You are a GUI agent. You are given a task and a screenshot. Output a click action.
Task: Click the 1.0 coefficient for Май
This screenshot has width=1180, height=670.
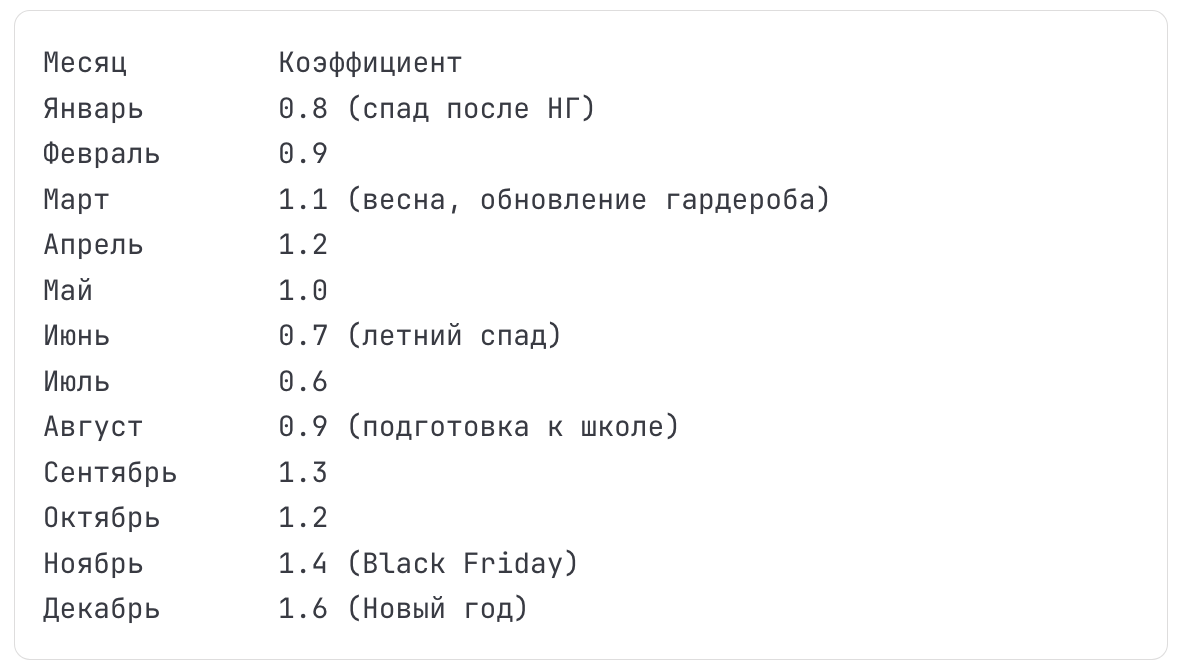[x=303, y=290]
